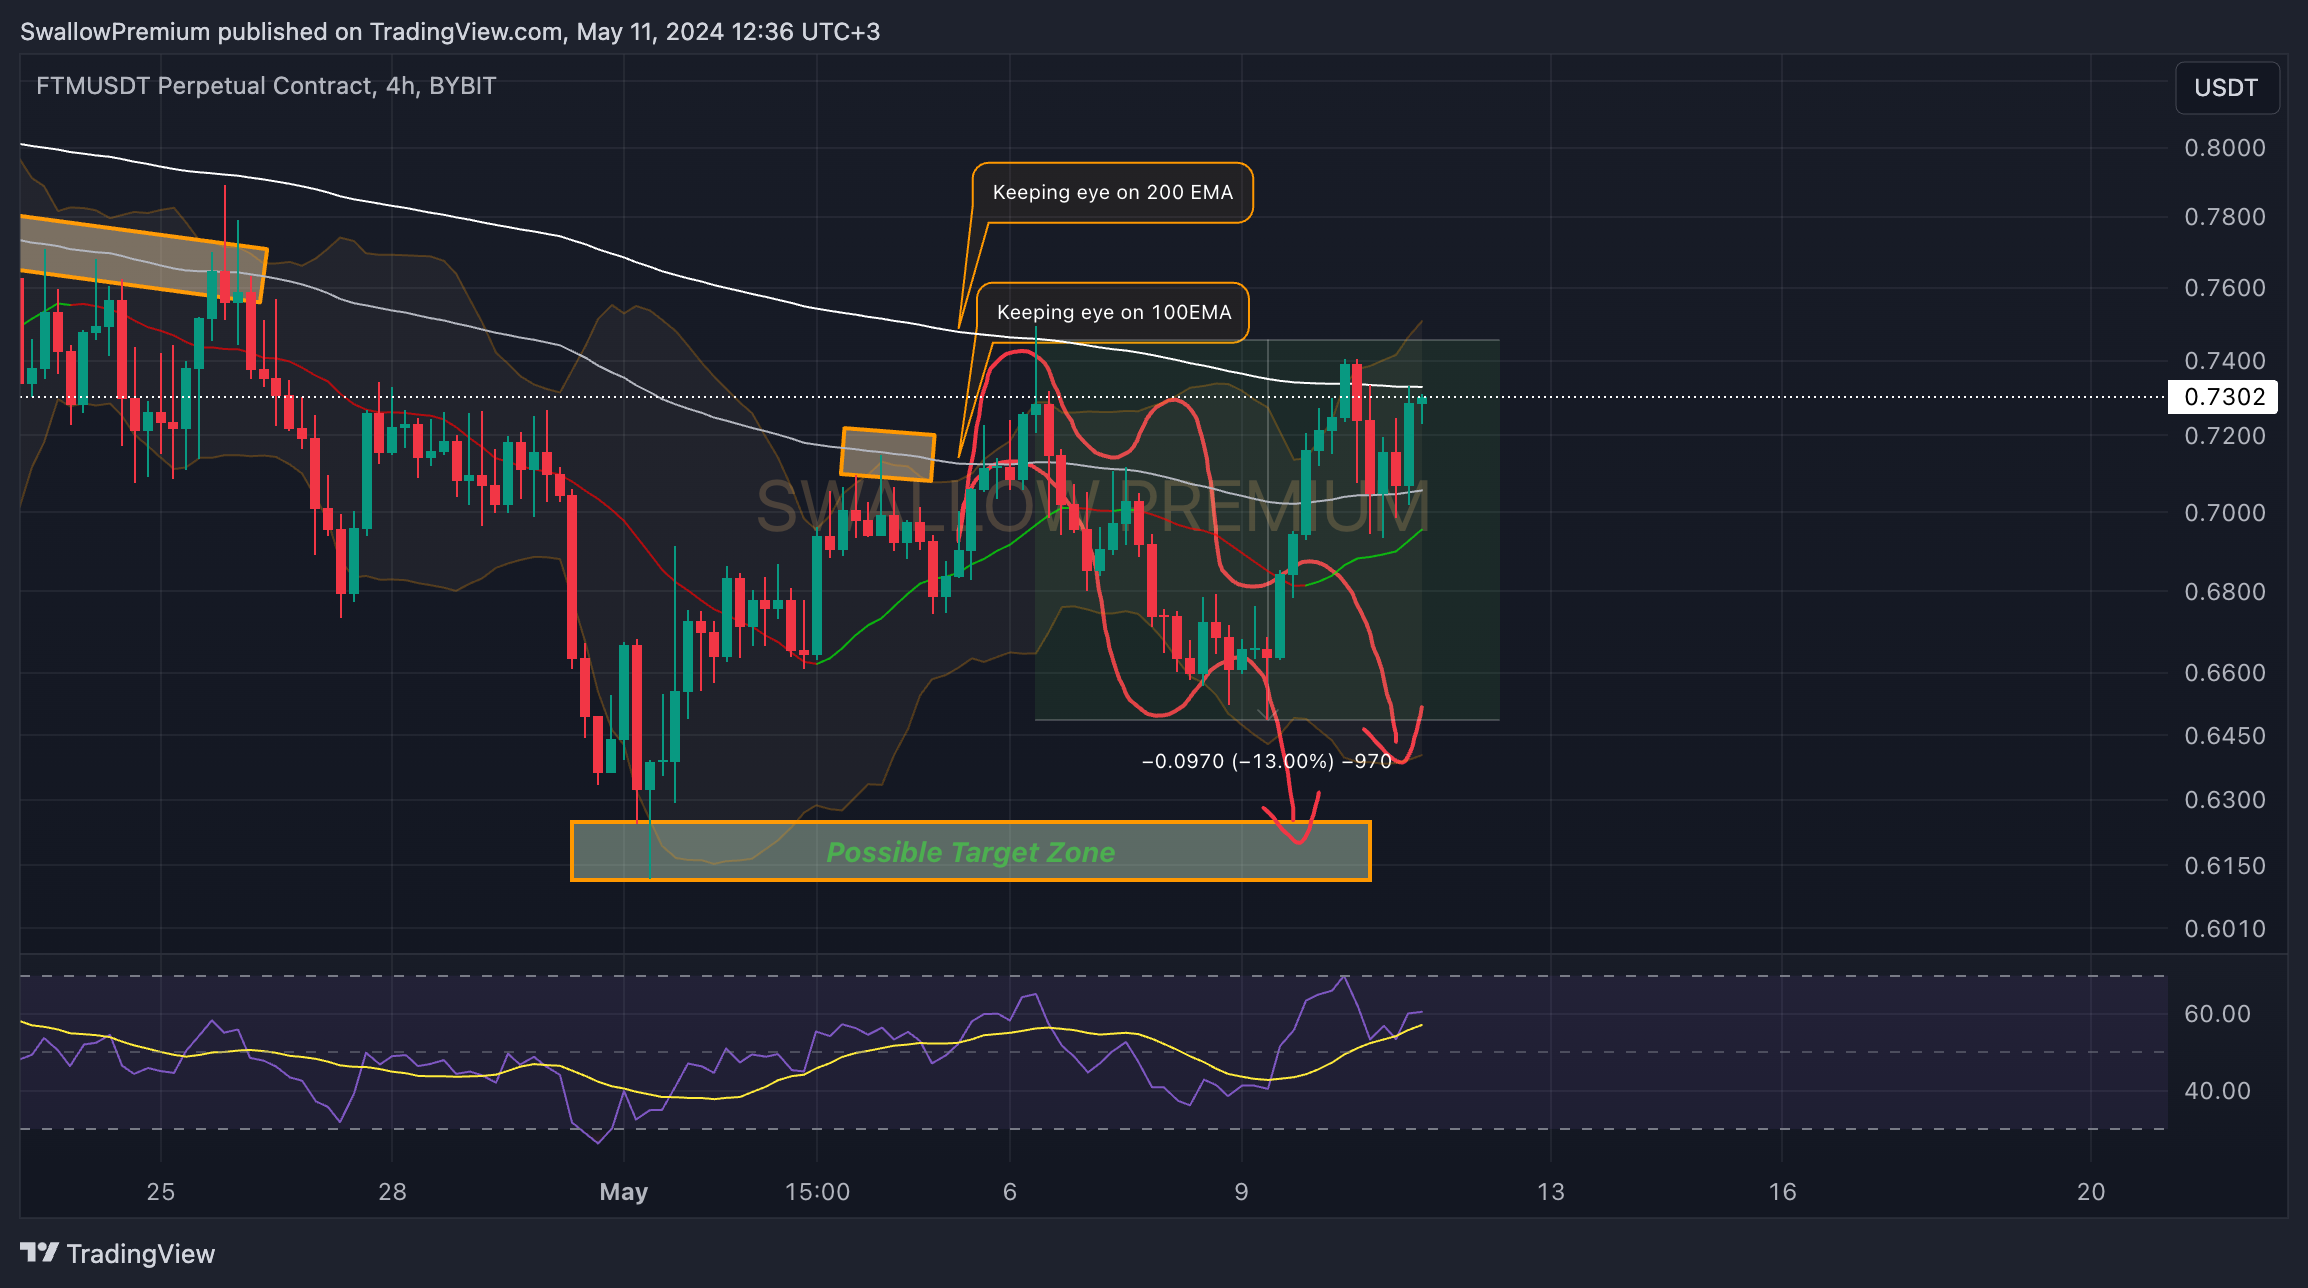Click the FTMUSDT Perpetual Contract title
Image resolution: width=2308 pixels, height=1288 pixels.
tap(266, 86)
